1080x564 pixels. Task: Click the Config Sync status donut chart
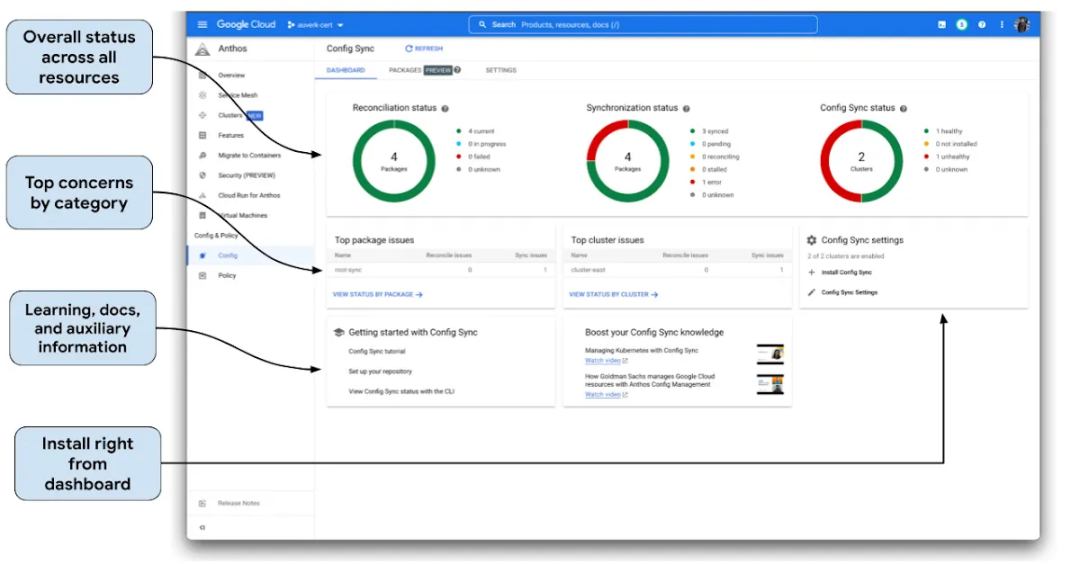click(x=861, y=161)
